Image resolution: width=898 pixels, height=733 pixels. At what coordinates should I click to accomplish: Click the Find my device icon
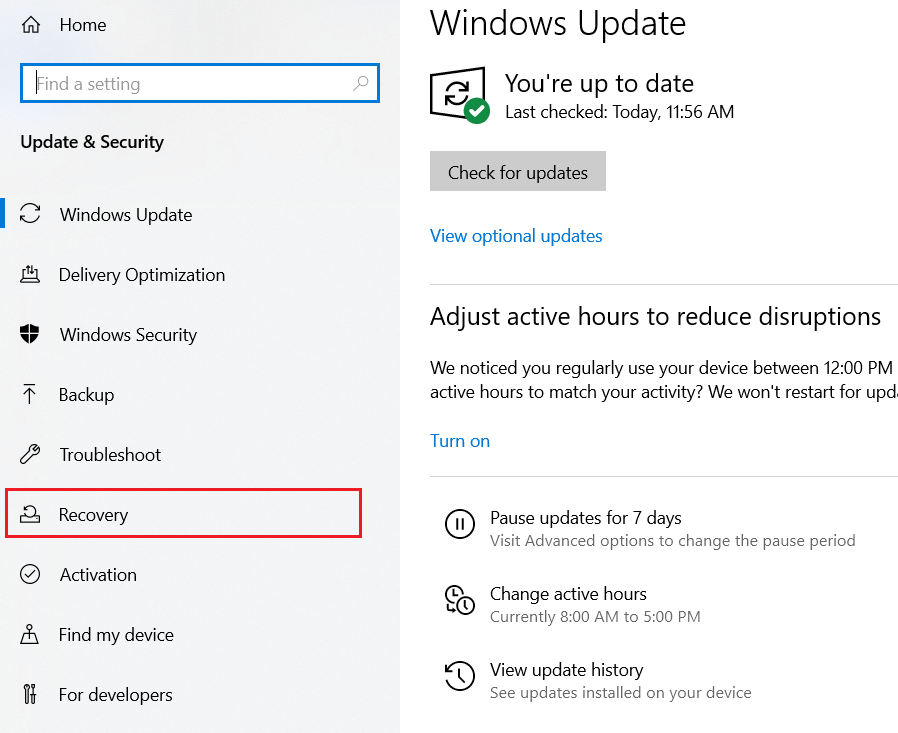(30, 634)
